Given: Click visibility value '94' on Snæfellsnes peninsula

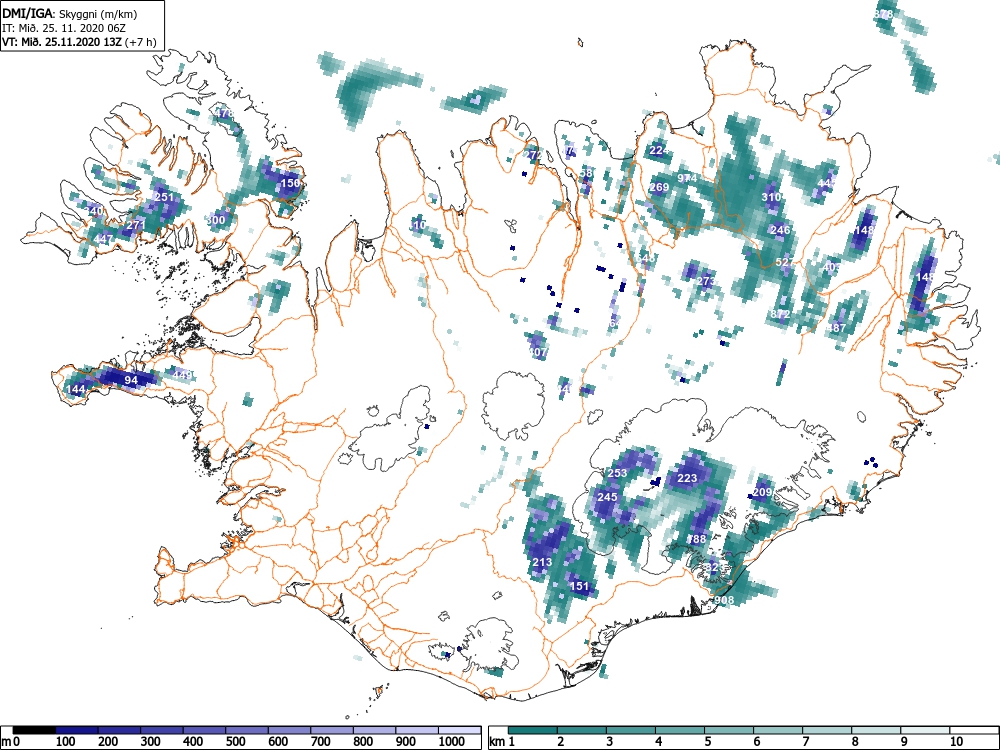Looking at the screenshot, I should click(x=131, y=380).
